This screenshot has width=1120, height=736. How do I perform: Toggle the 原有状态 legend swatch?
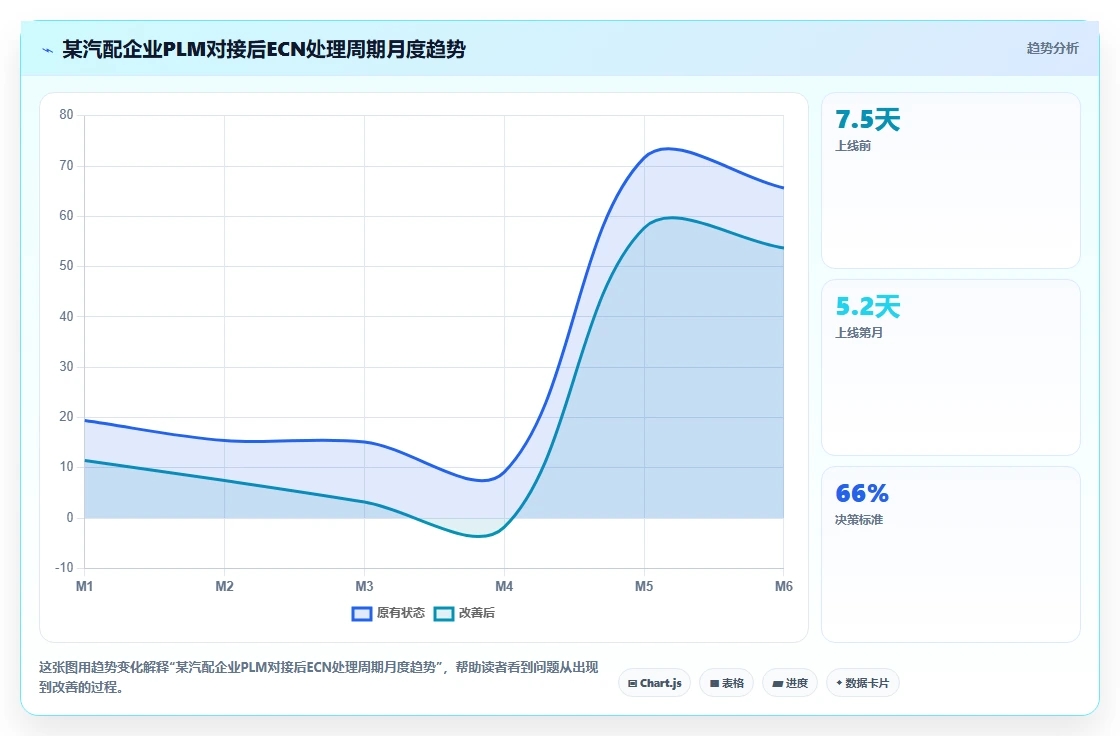click(x=361, y=614)
